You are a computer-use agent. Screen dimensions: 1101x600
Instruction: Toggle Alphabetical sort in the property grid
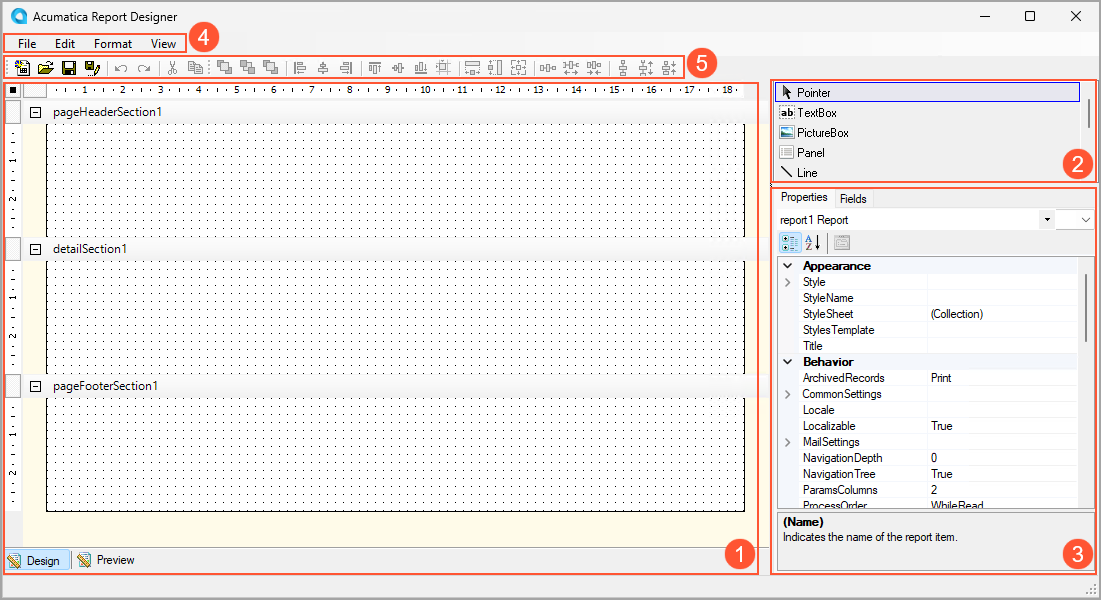point(812,243)
